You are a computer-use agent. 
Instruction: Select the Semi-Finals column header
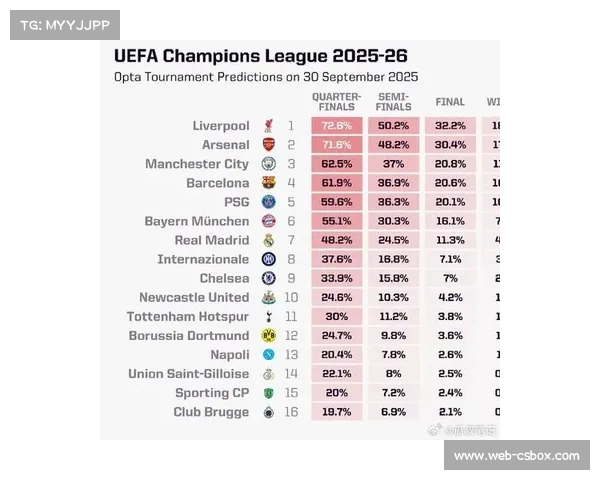pyautogui.click(x=394, y=102)
